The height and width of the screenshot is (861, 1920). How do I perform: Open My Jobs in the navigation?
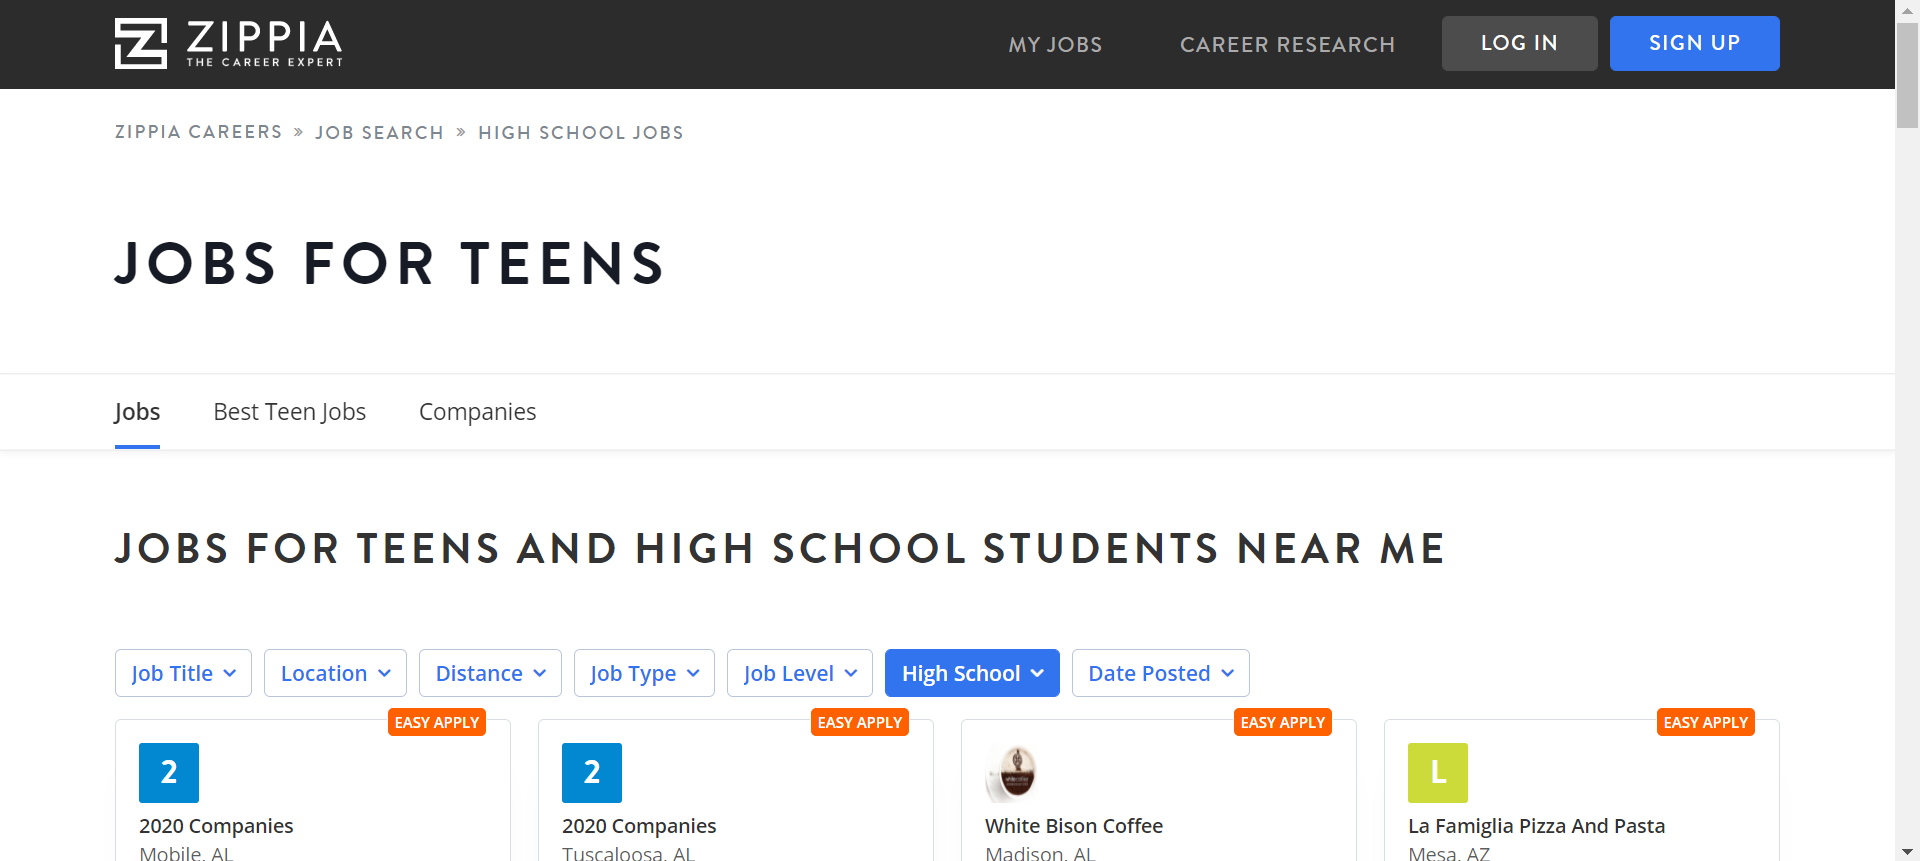(1055, 44)
